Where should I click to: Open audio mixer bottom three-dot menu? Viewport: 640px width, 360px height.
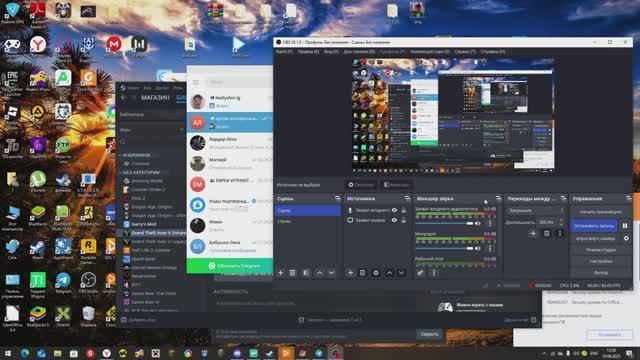click(434, 273)
